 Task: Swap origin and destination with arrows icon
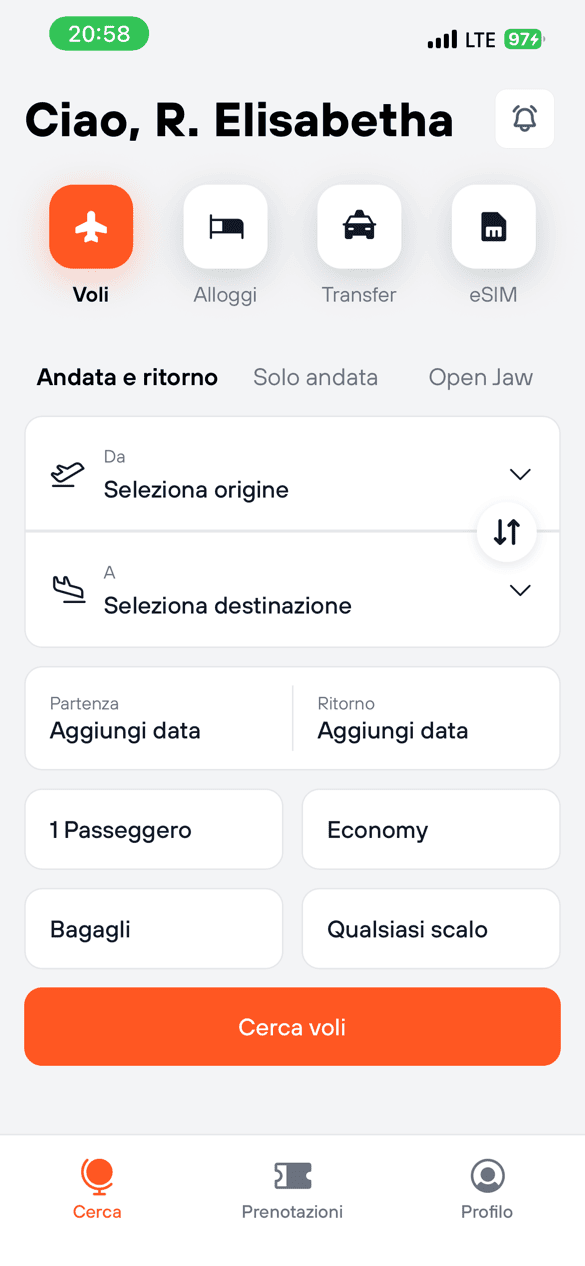[x=507, y=532]
